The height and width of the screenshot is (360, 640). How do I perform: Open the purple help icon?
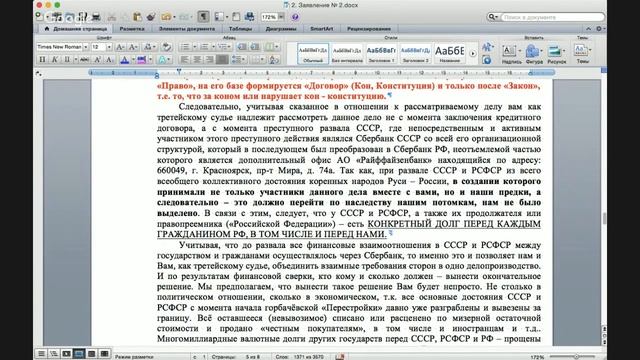pos(295,17)
